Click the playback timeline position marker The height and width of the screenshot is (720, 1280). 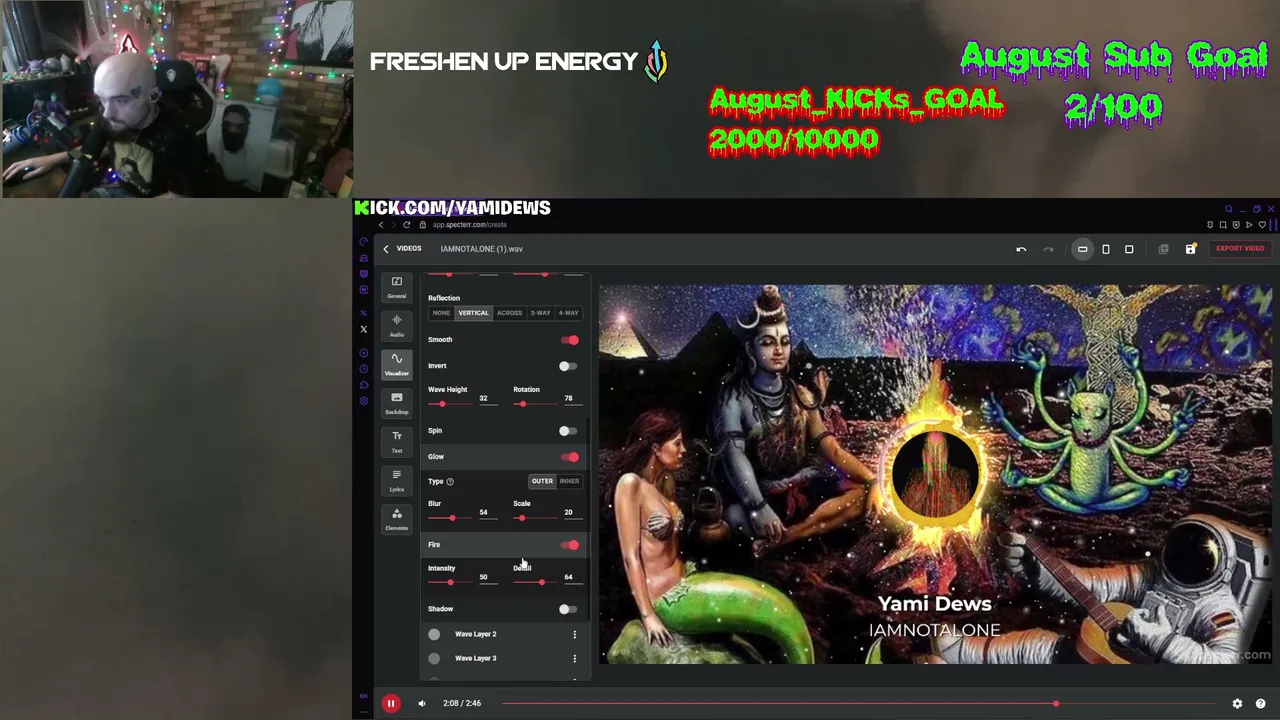click(1056, 704)
